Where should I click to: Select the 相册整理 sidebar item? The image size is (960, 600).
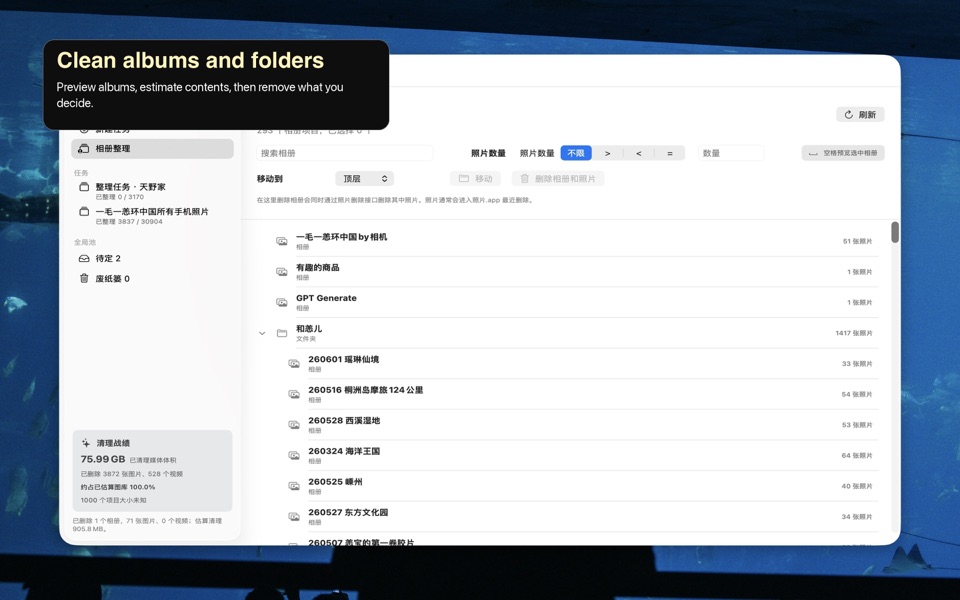(x=152, y=149)
